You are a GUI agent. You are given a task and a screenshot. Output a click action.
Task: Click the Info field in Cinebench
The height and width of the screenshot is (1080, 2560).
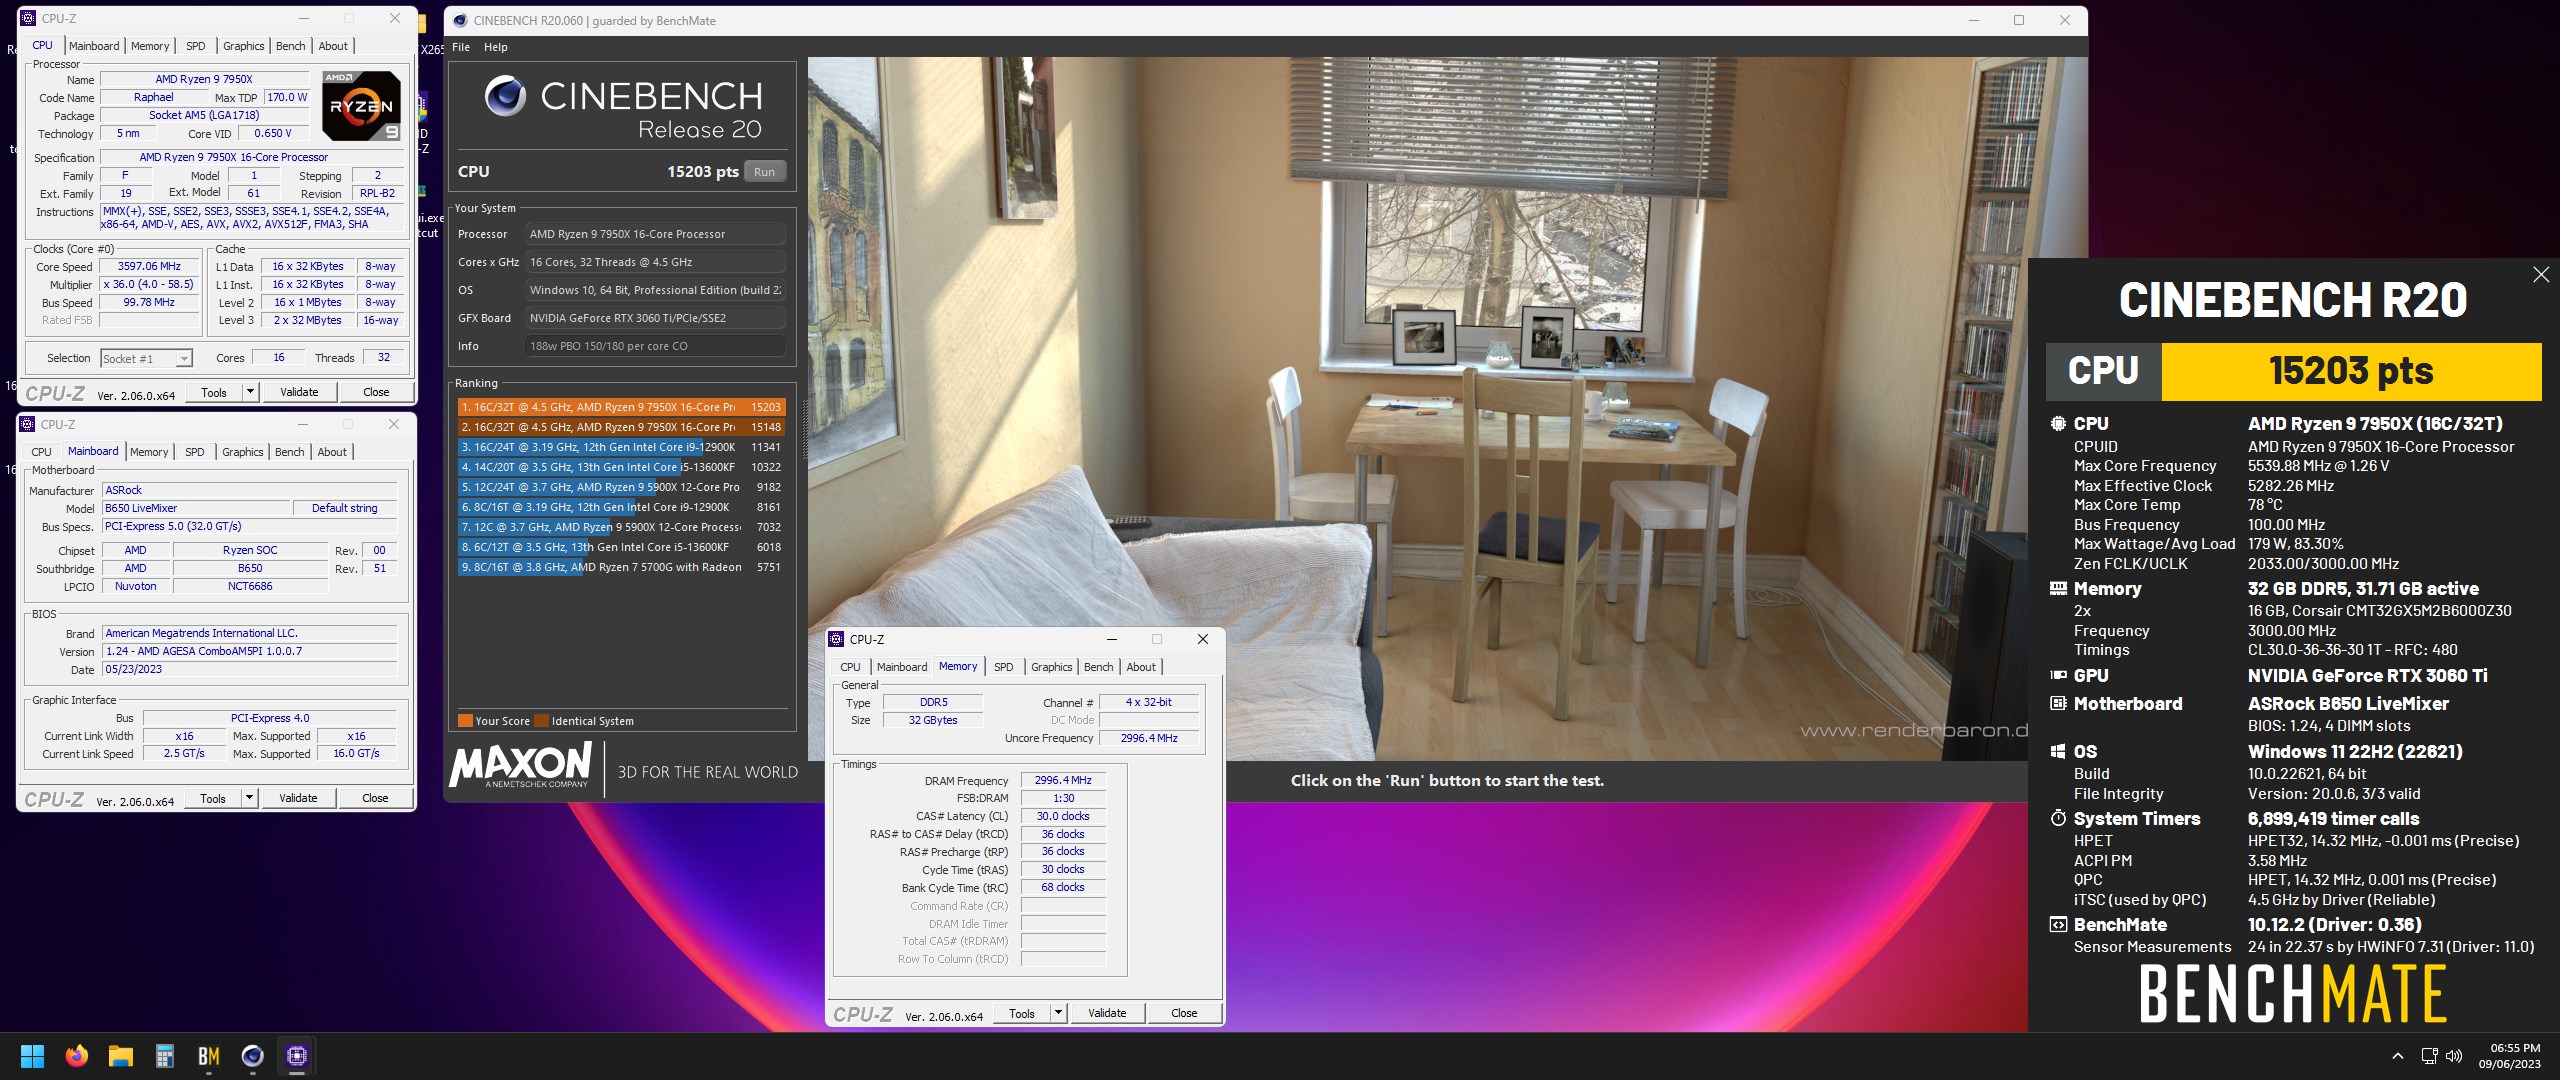[655, 346]
